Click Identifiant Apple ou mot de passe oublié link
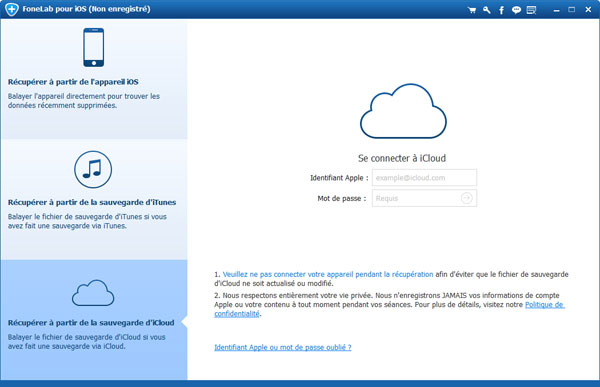Viewport: 600px width, 387px height. [283, 347]
